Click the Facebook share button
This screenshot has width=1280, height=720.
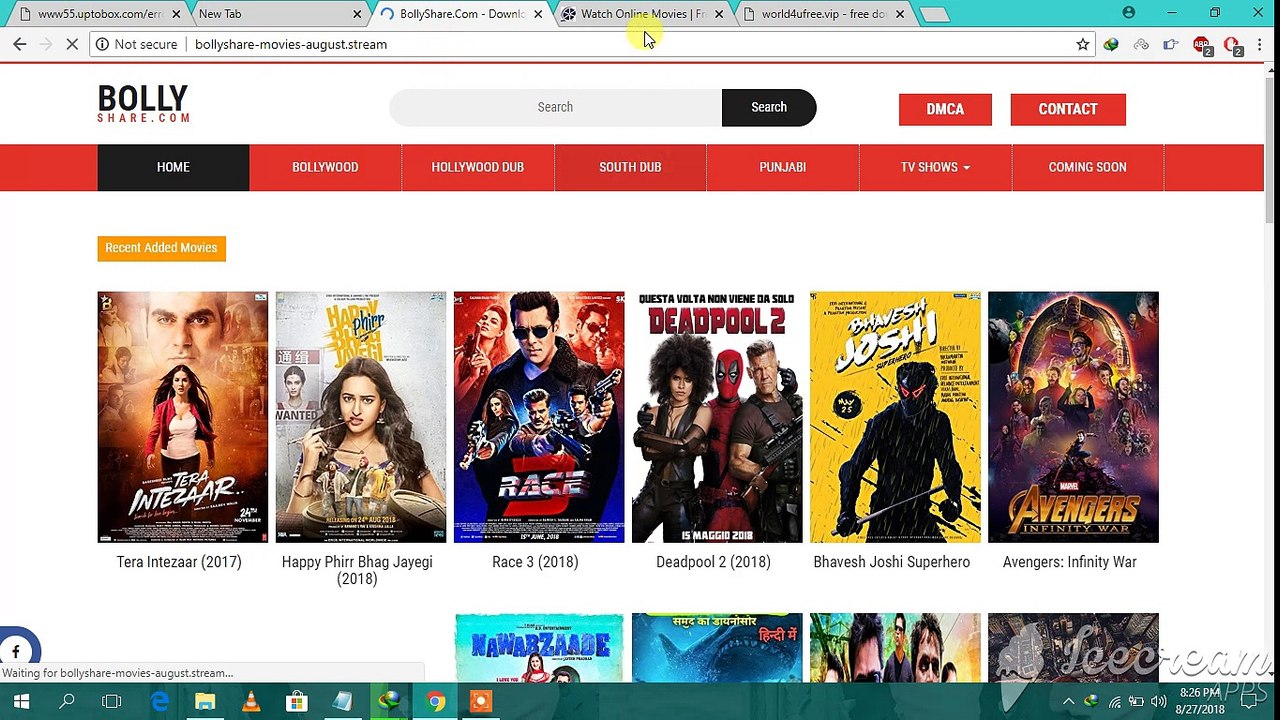[16, 651]
